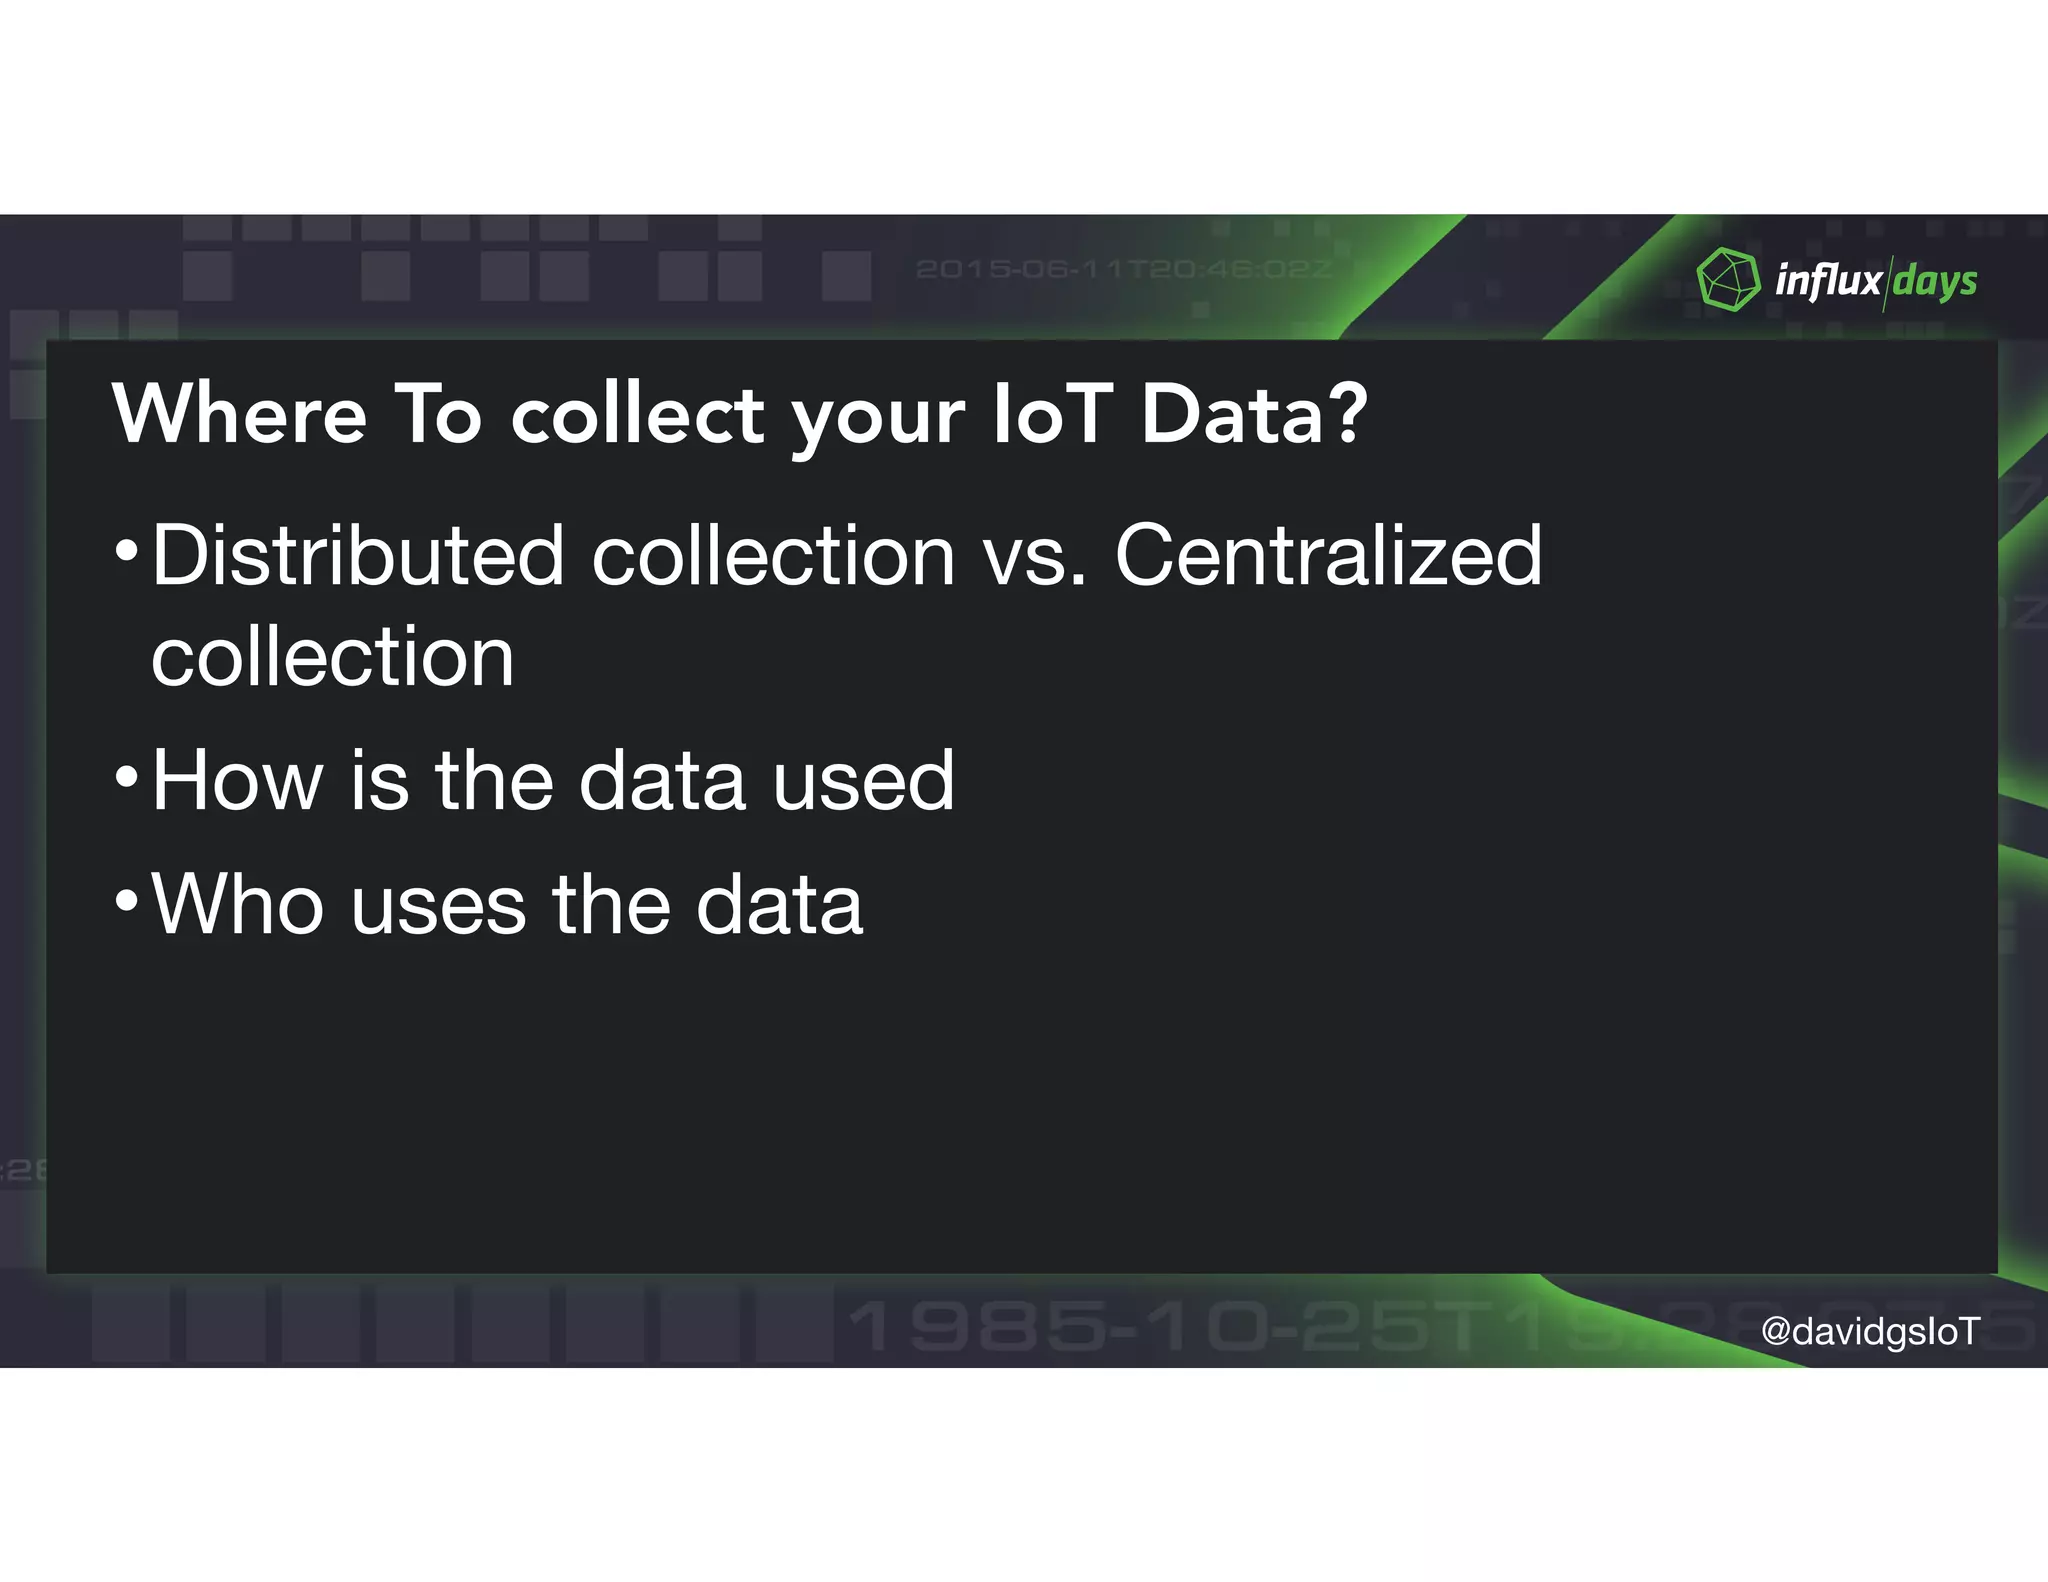The width and height of the screenshot is (2048, 1582).
Task: Click the @davidgsIoT Twitter handle
Action: pos(1869,1331)
